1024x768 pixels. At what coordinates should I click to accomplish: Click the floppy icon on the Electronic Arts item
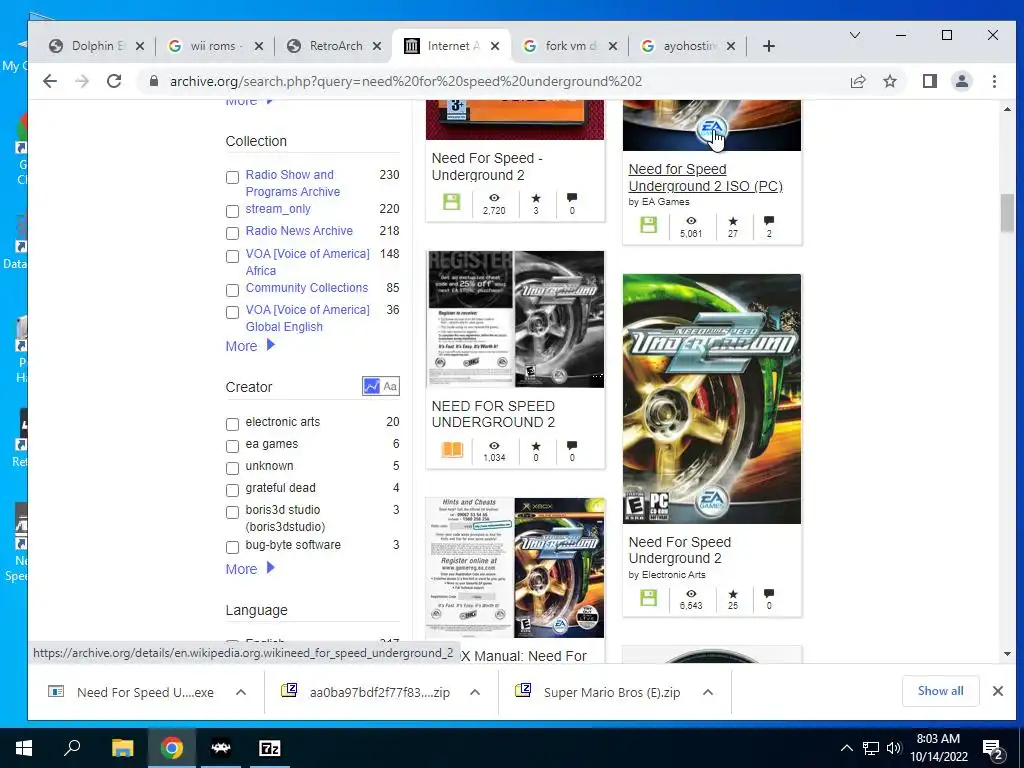click(x=648, y=598)
